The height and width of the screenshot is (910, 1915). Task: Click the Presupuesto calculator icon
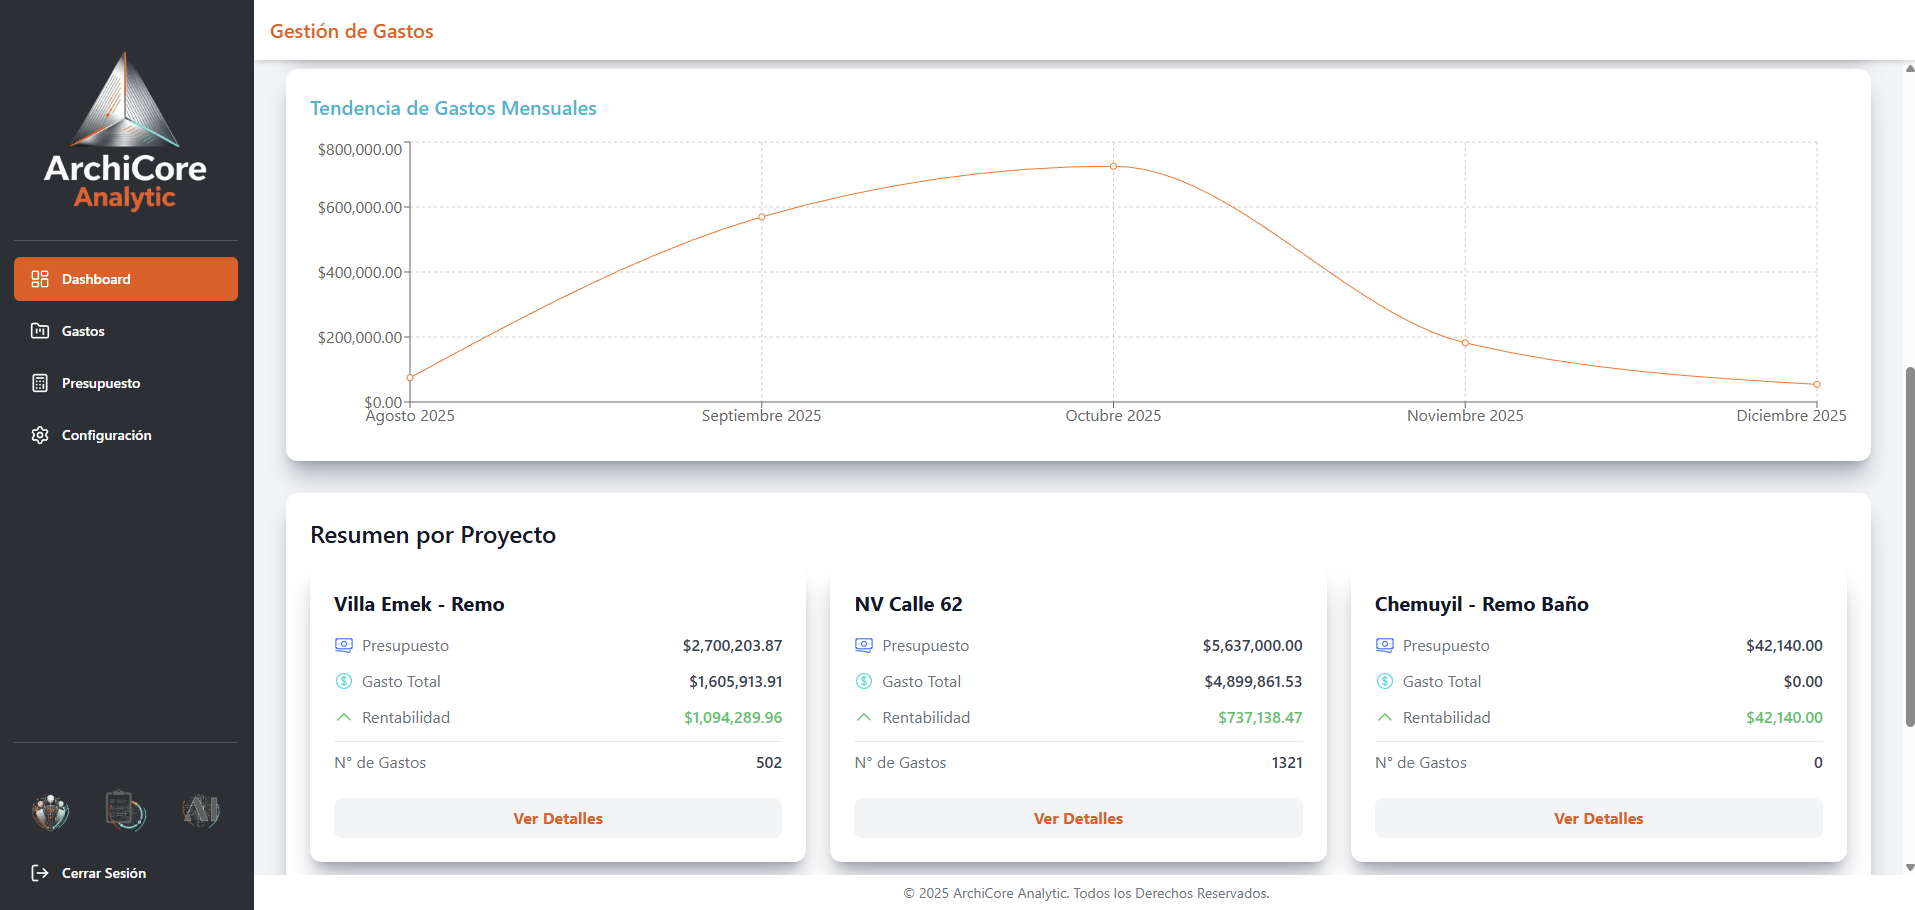(40, 383)
